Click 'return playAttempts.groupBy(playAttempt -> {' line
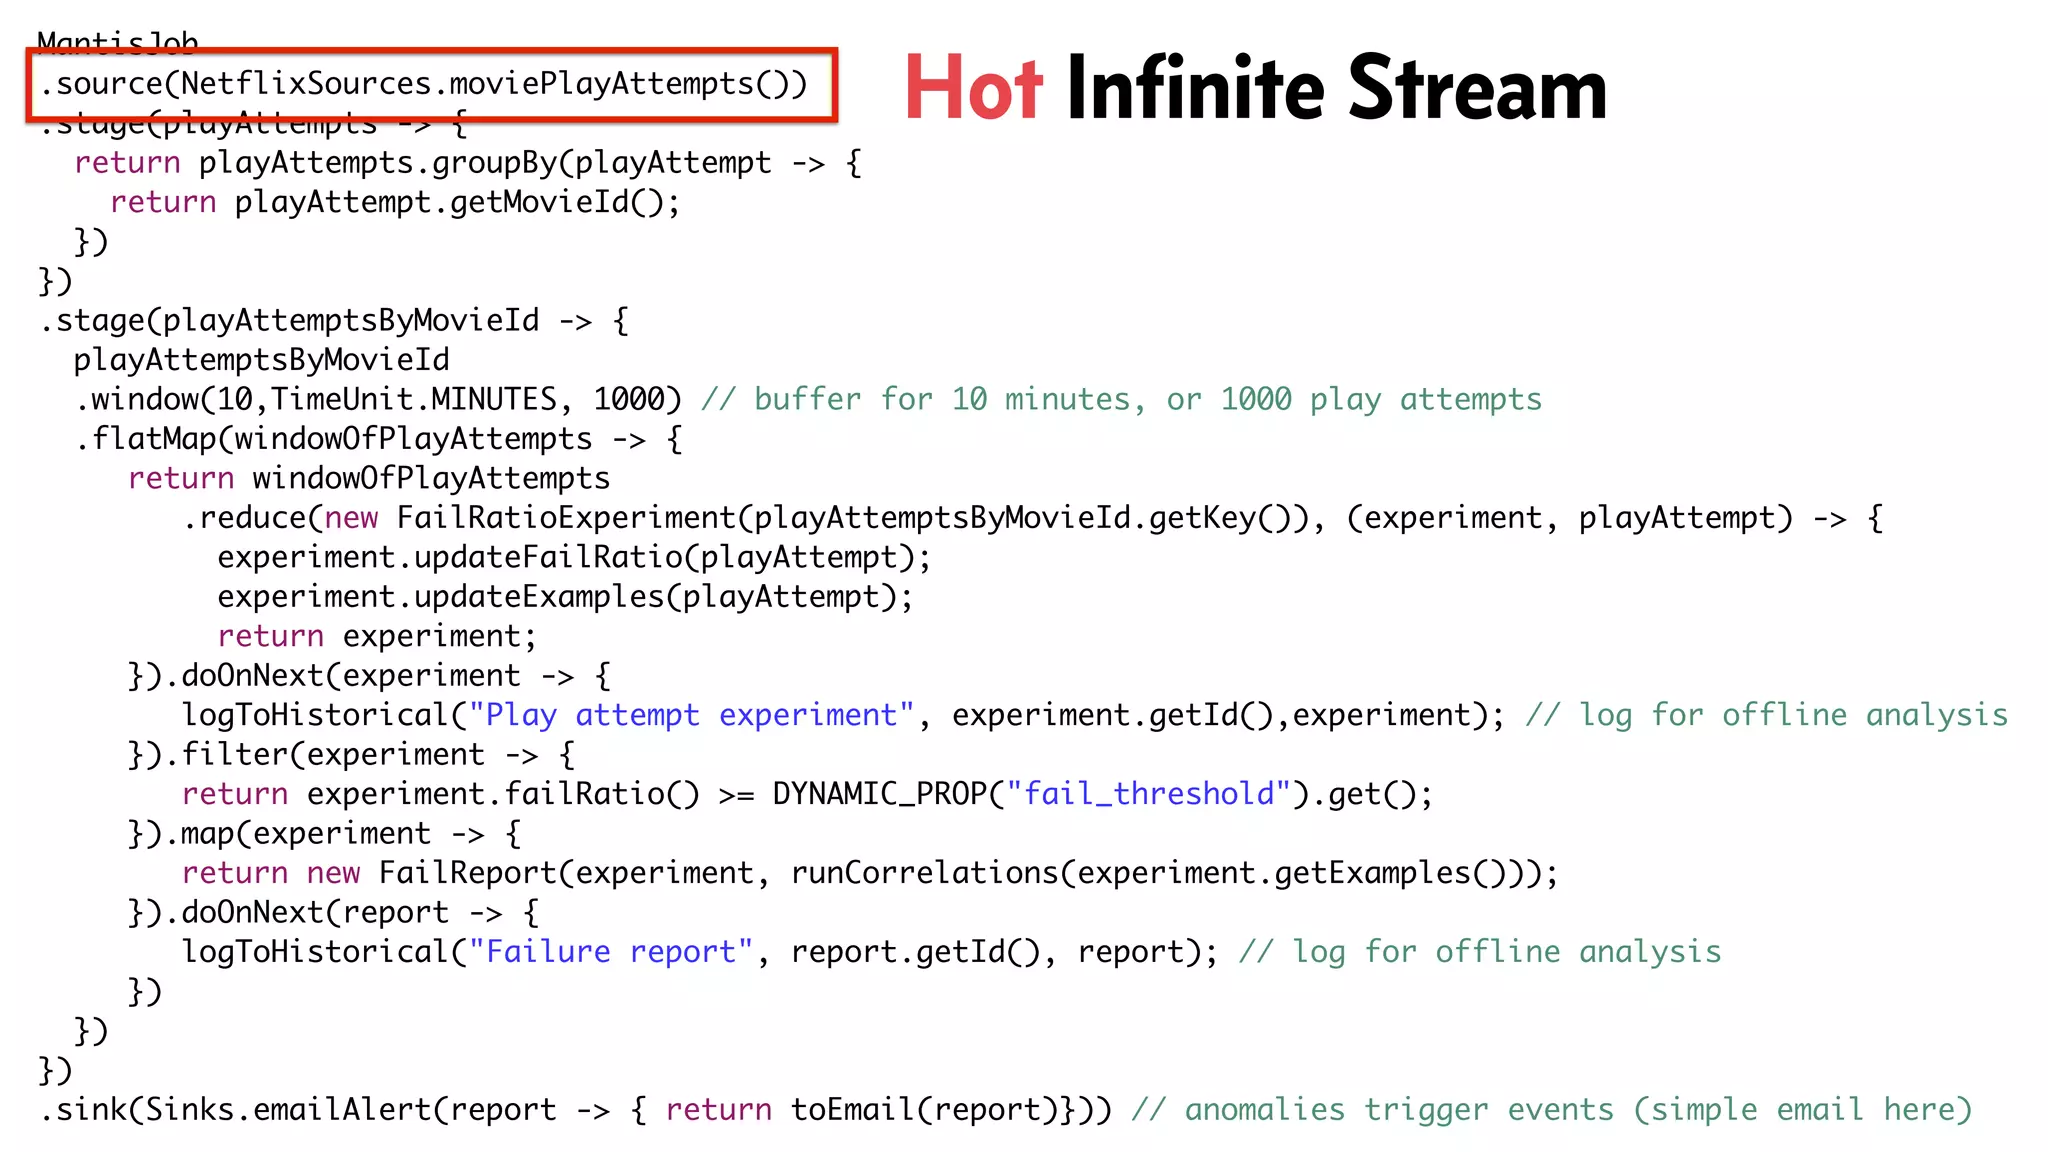 467,163
